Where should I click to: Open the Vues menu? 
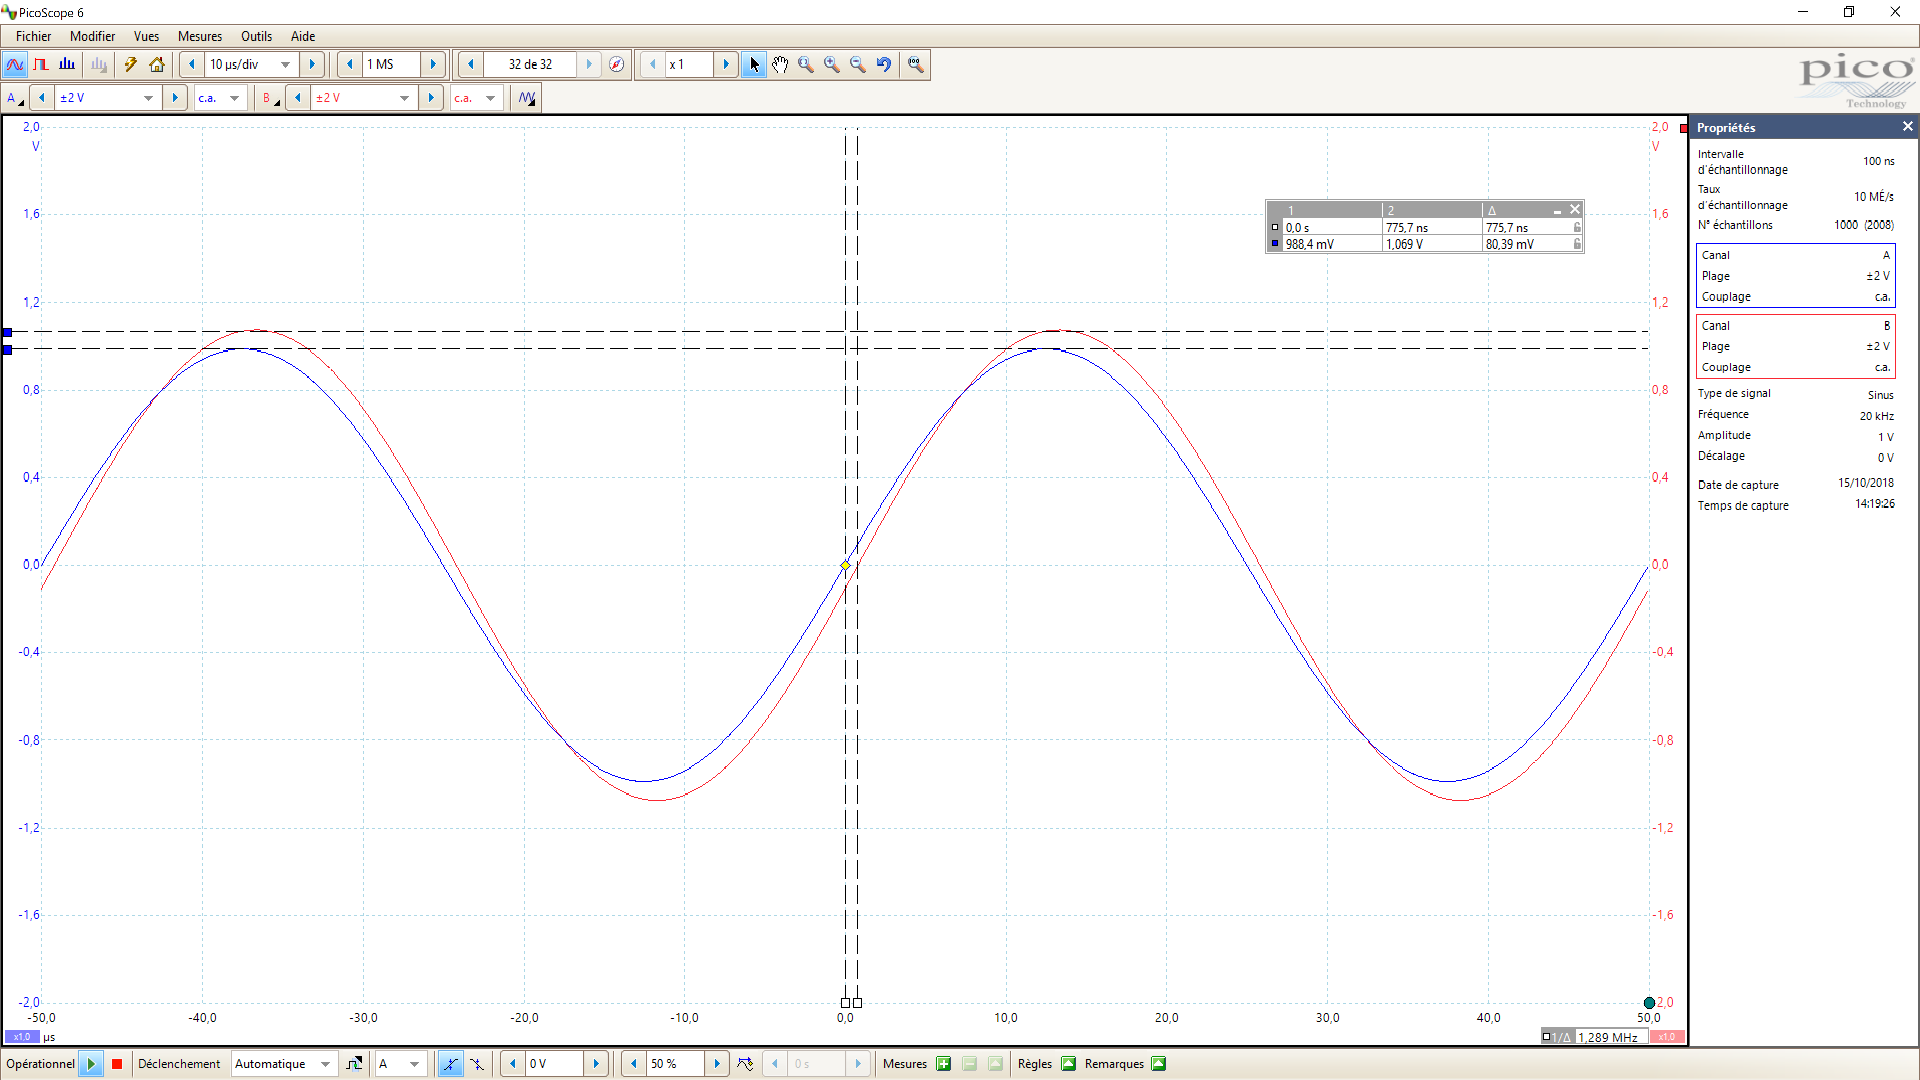coord(146,36)
